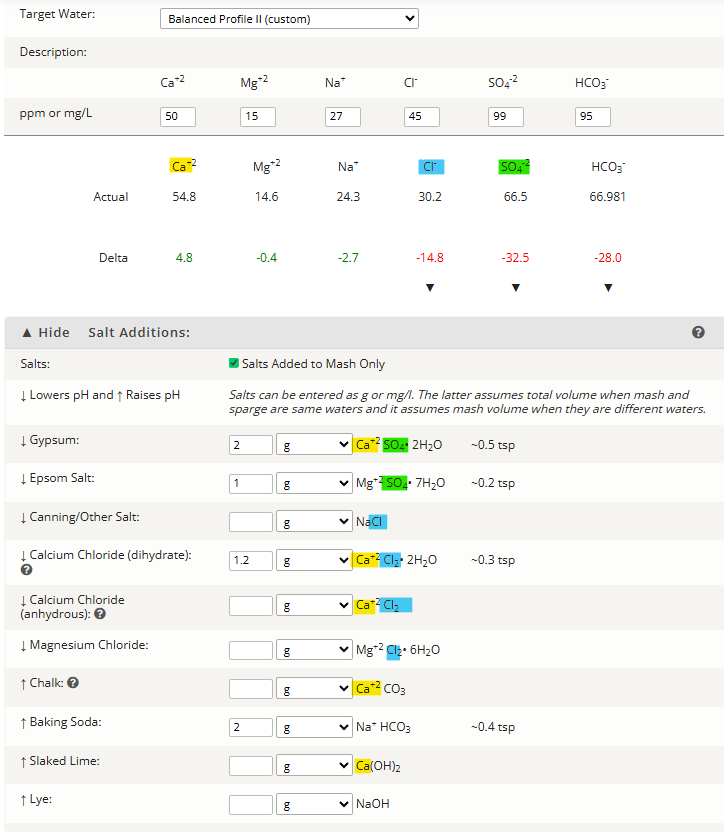Toggle Salts Added to Mash Only checkbox
Viewport: 724px width, 835px height.
point(234,364)
